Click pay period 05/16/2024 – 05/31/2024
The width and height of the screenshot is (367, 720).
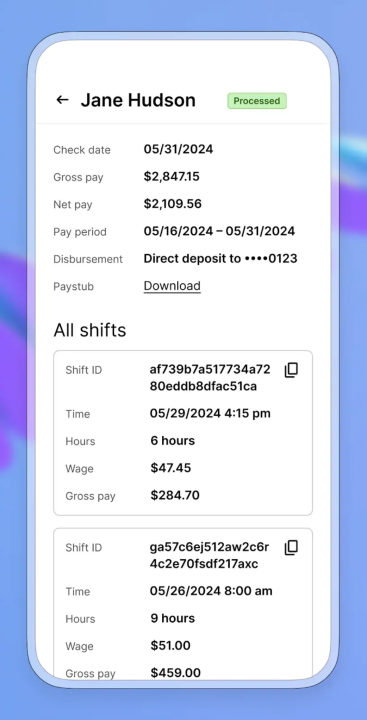219,231
